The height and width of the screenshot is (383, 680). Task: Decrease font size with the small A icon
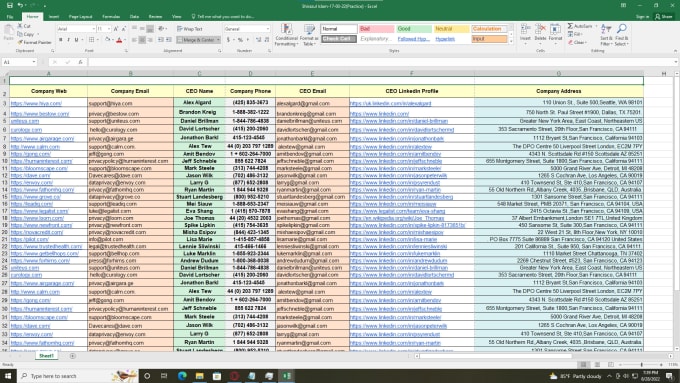pos(124,29)
